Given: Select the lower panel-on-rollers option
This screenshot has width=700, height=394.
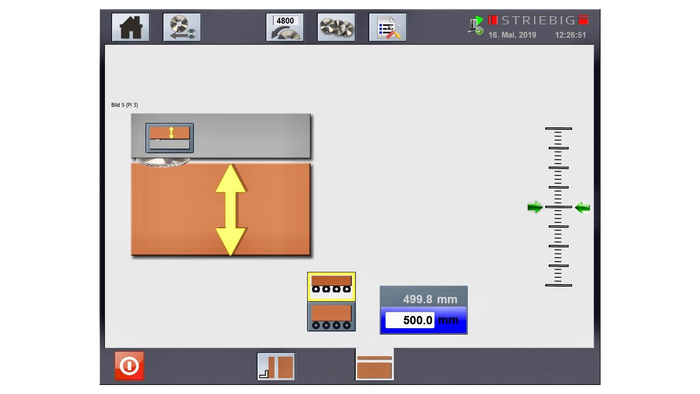Looking at the screenshot, I should [331, 316].
